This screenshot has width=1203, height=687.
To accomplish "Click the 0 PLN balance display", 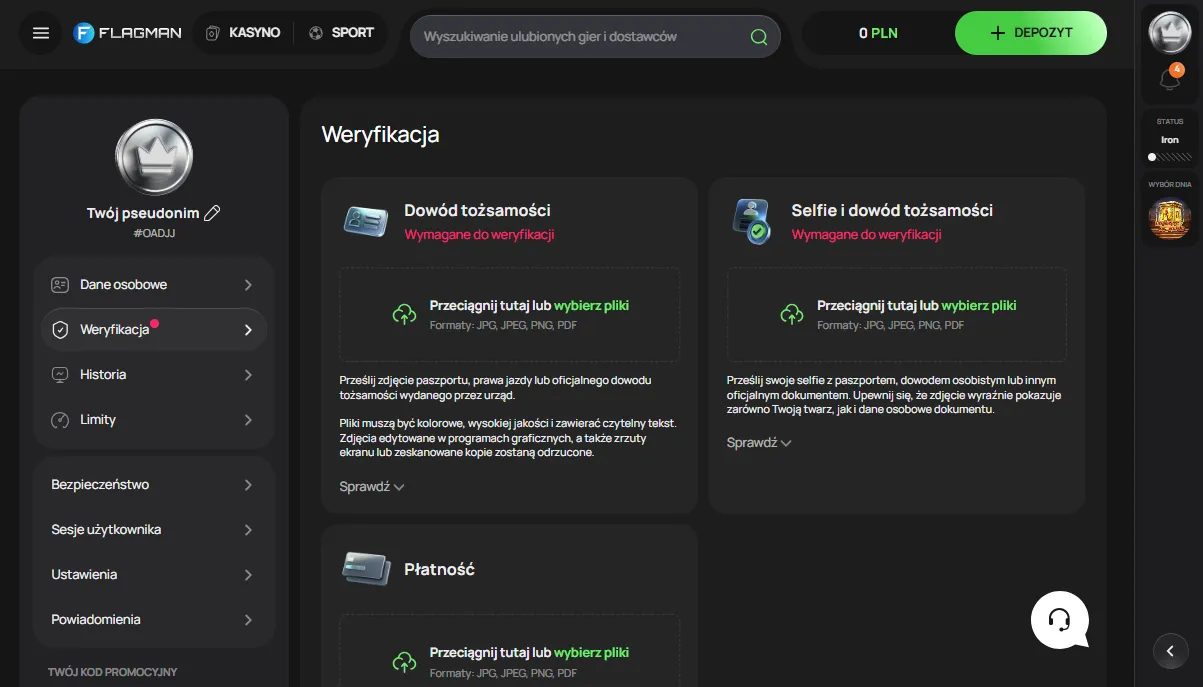I will point(878,33).
